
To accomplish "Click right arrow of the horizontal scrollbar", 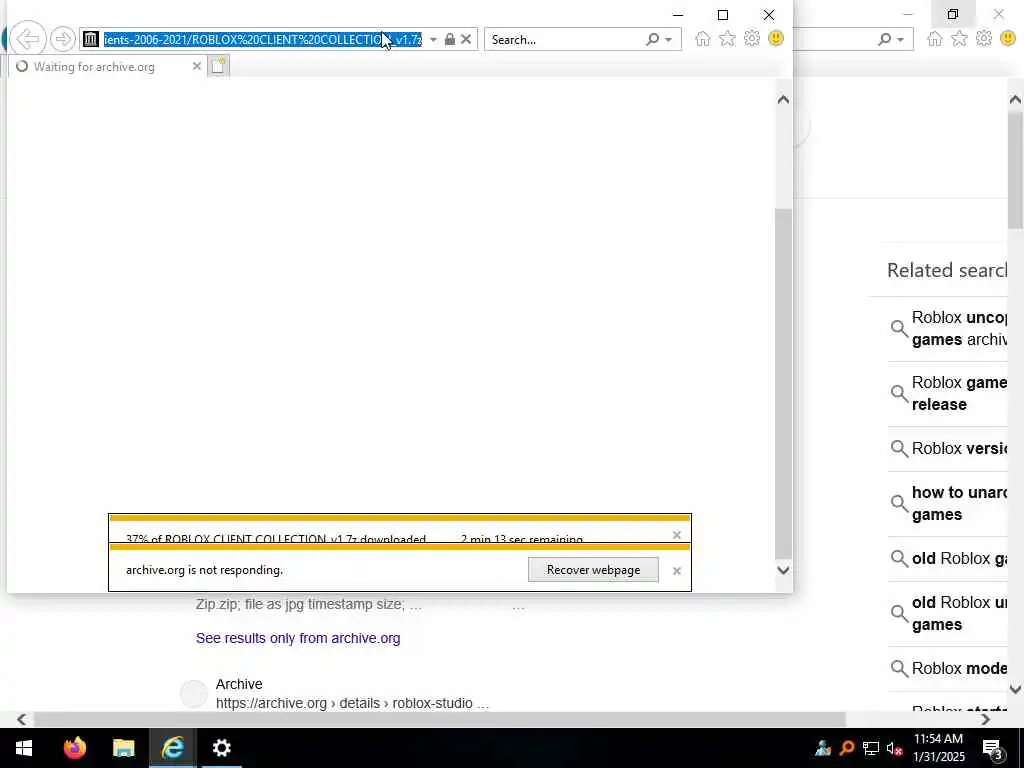I will (985, 719).
